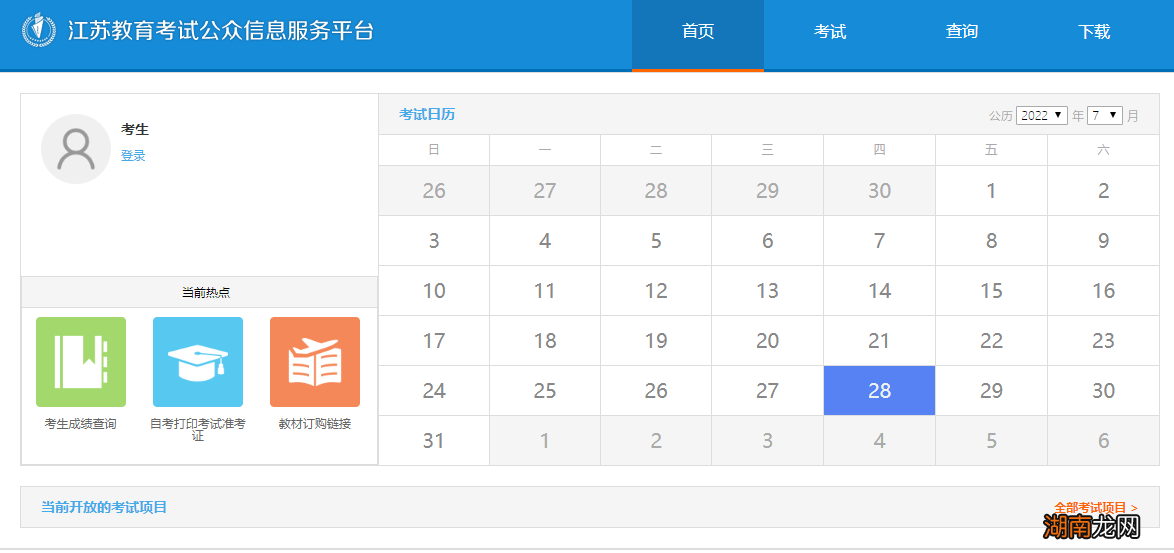Select date 31 in the last row
Image resolution: width=1174 pixels, height=553 pixels.
pyautogui.click(x=434, y=441)
